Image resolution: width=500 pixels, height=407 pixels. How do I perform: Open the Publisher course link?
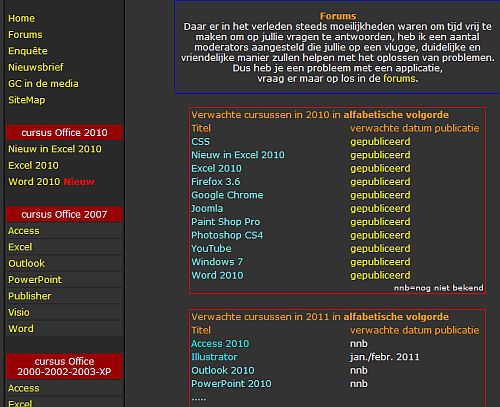(x=30, y=296)
